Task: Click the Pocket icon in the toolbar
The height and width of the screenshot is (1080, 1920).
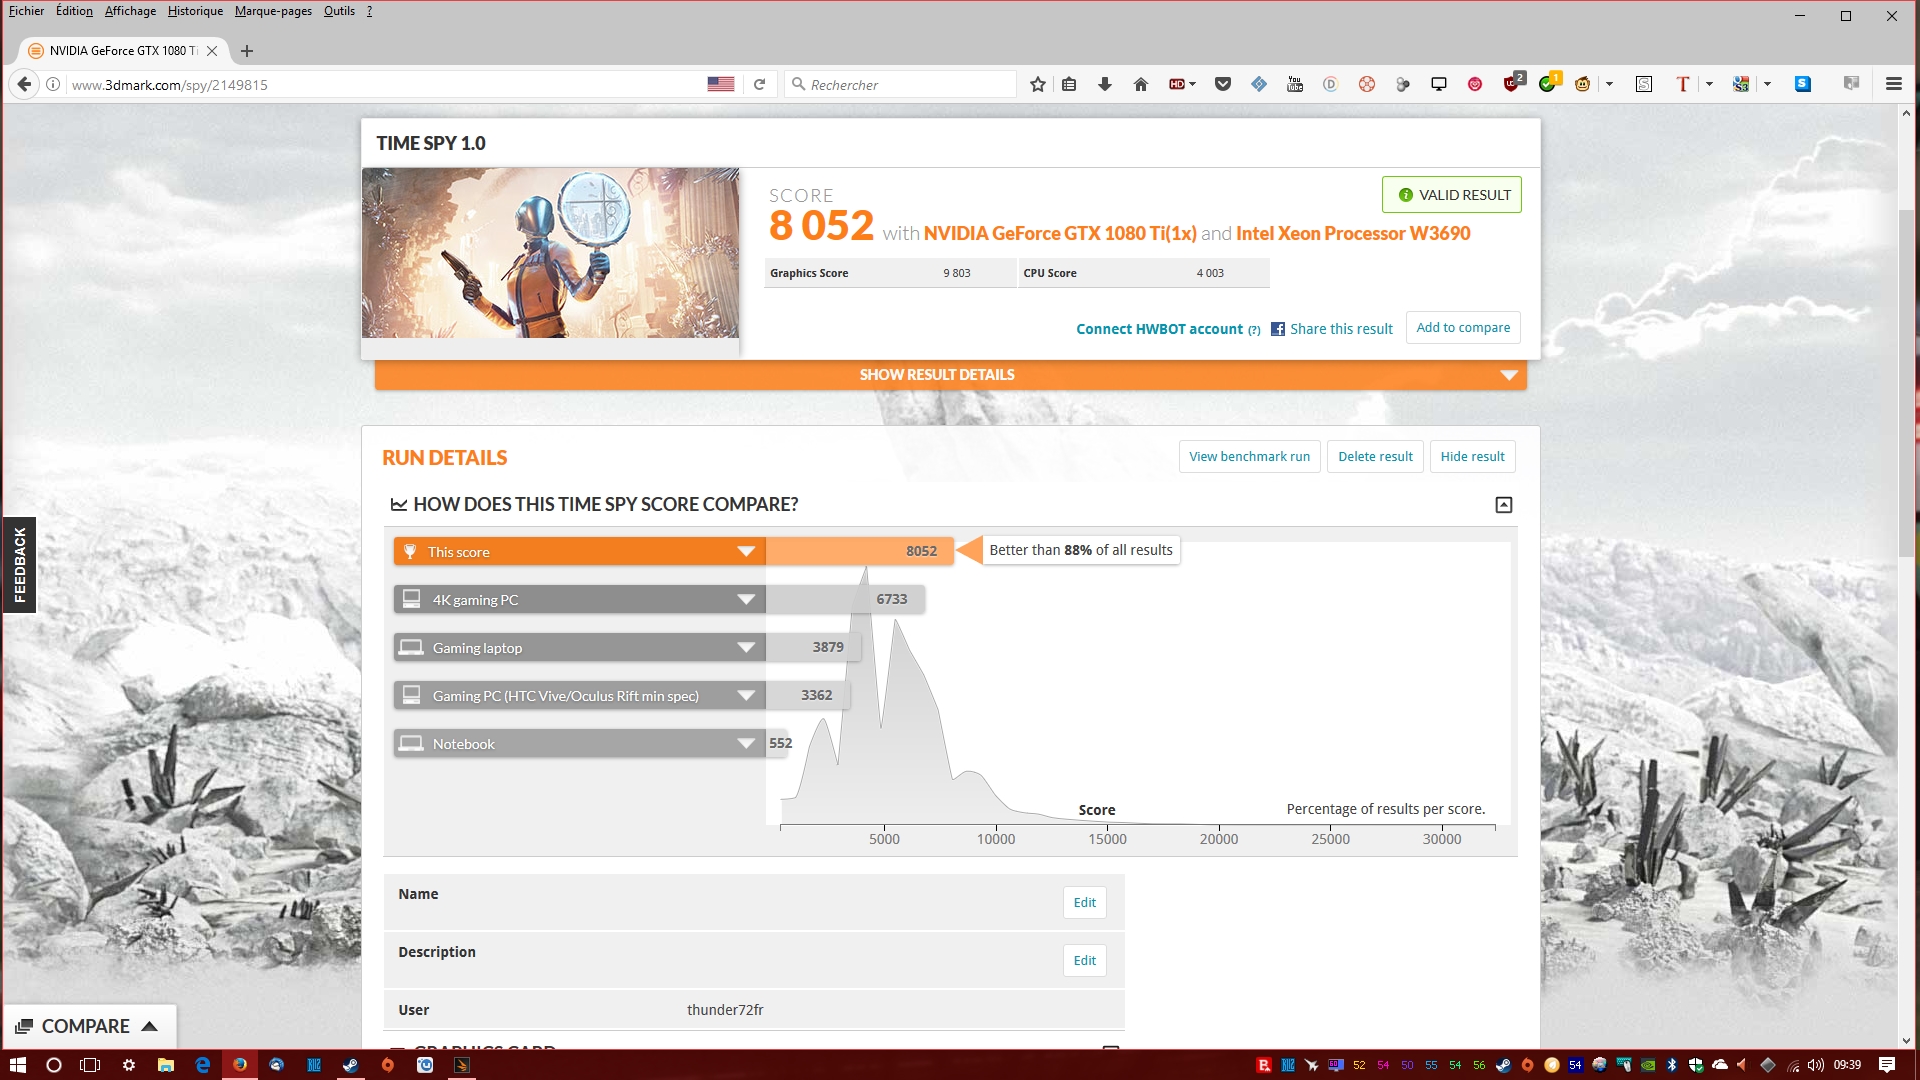Action: tap(1223, 85)
